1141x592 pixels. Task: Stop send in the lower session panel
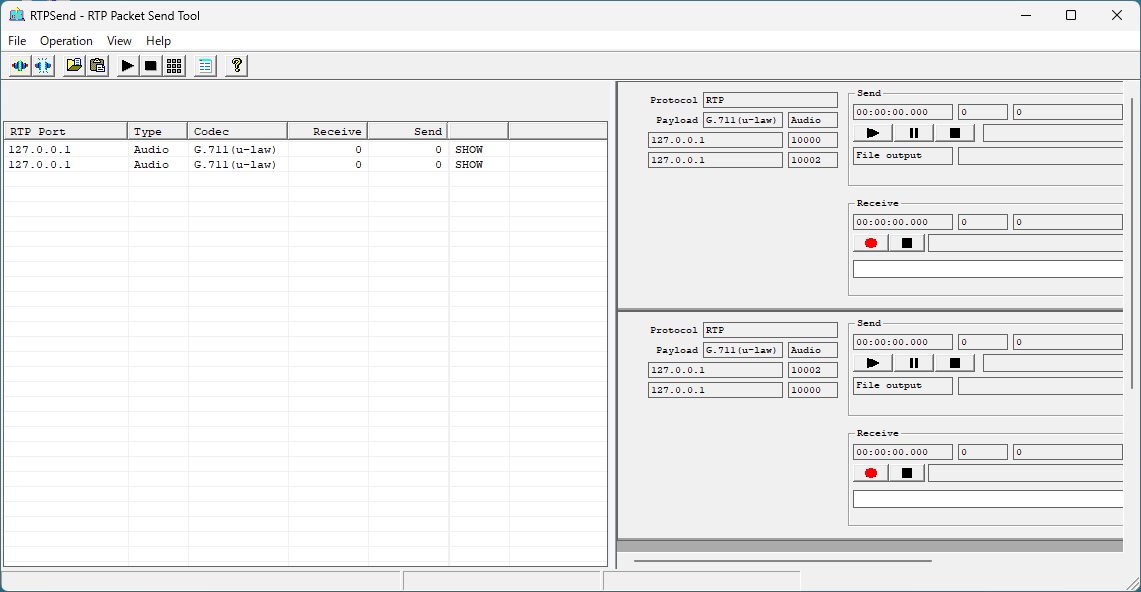point(955,363)
